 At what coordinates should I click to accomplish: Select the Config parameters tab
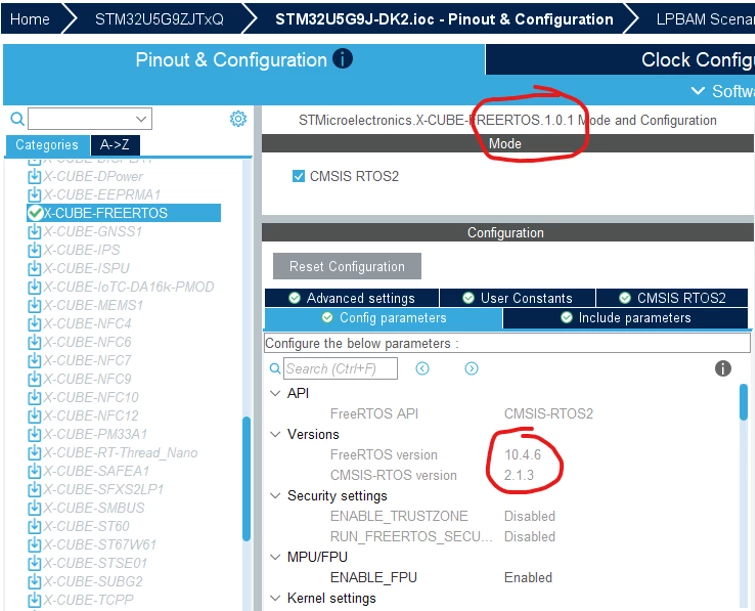click(383, 318)
